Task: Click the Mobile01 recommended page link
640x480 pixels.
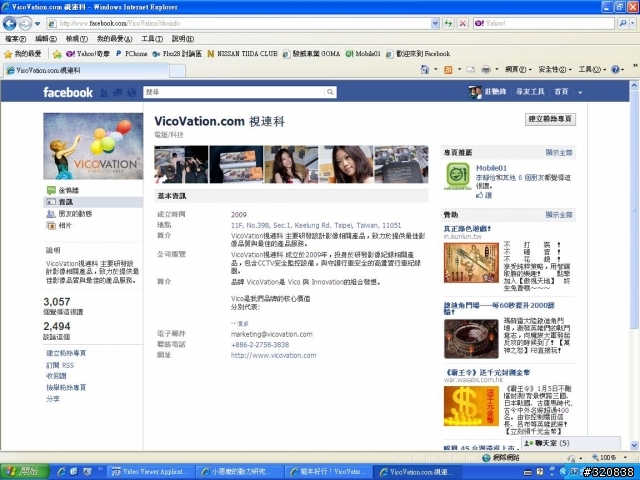Action: tap(491, 168)
